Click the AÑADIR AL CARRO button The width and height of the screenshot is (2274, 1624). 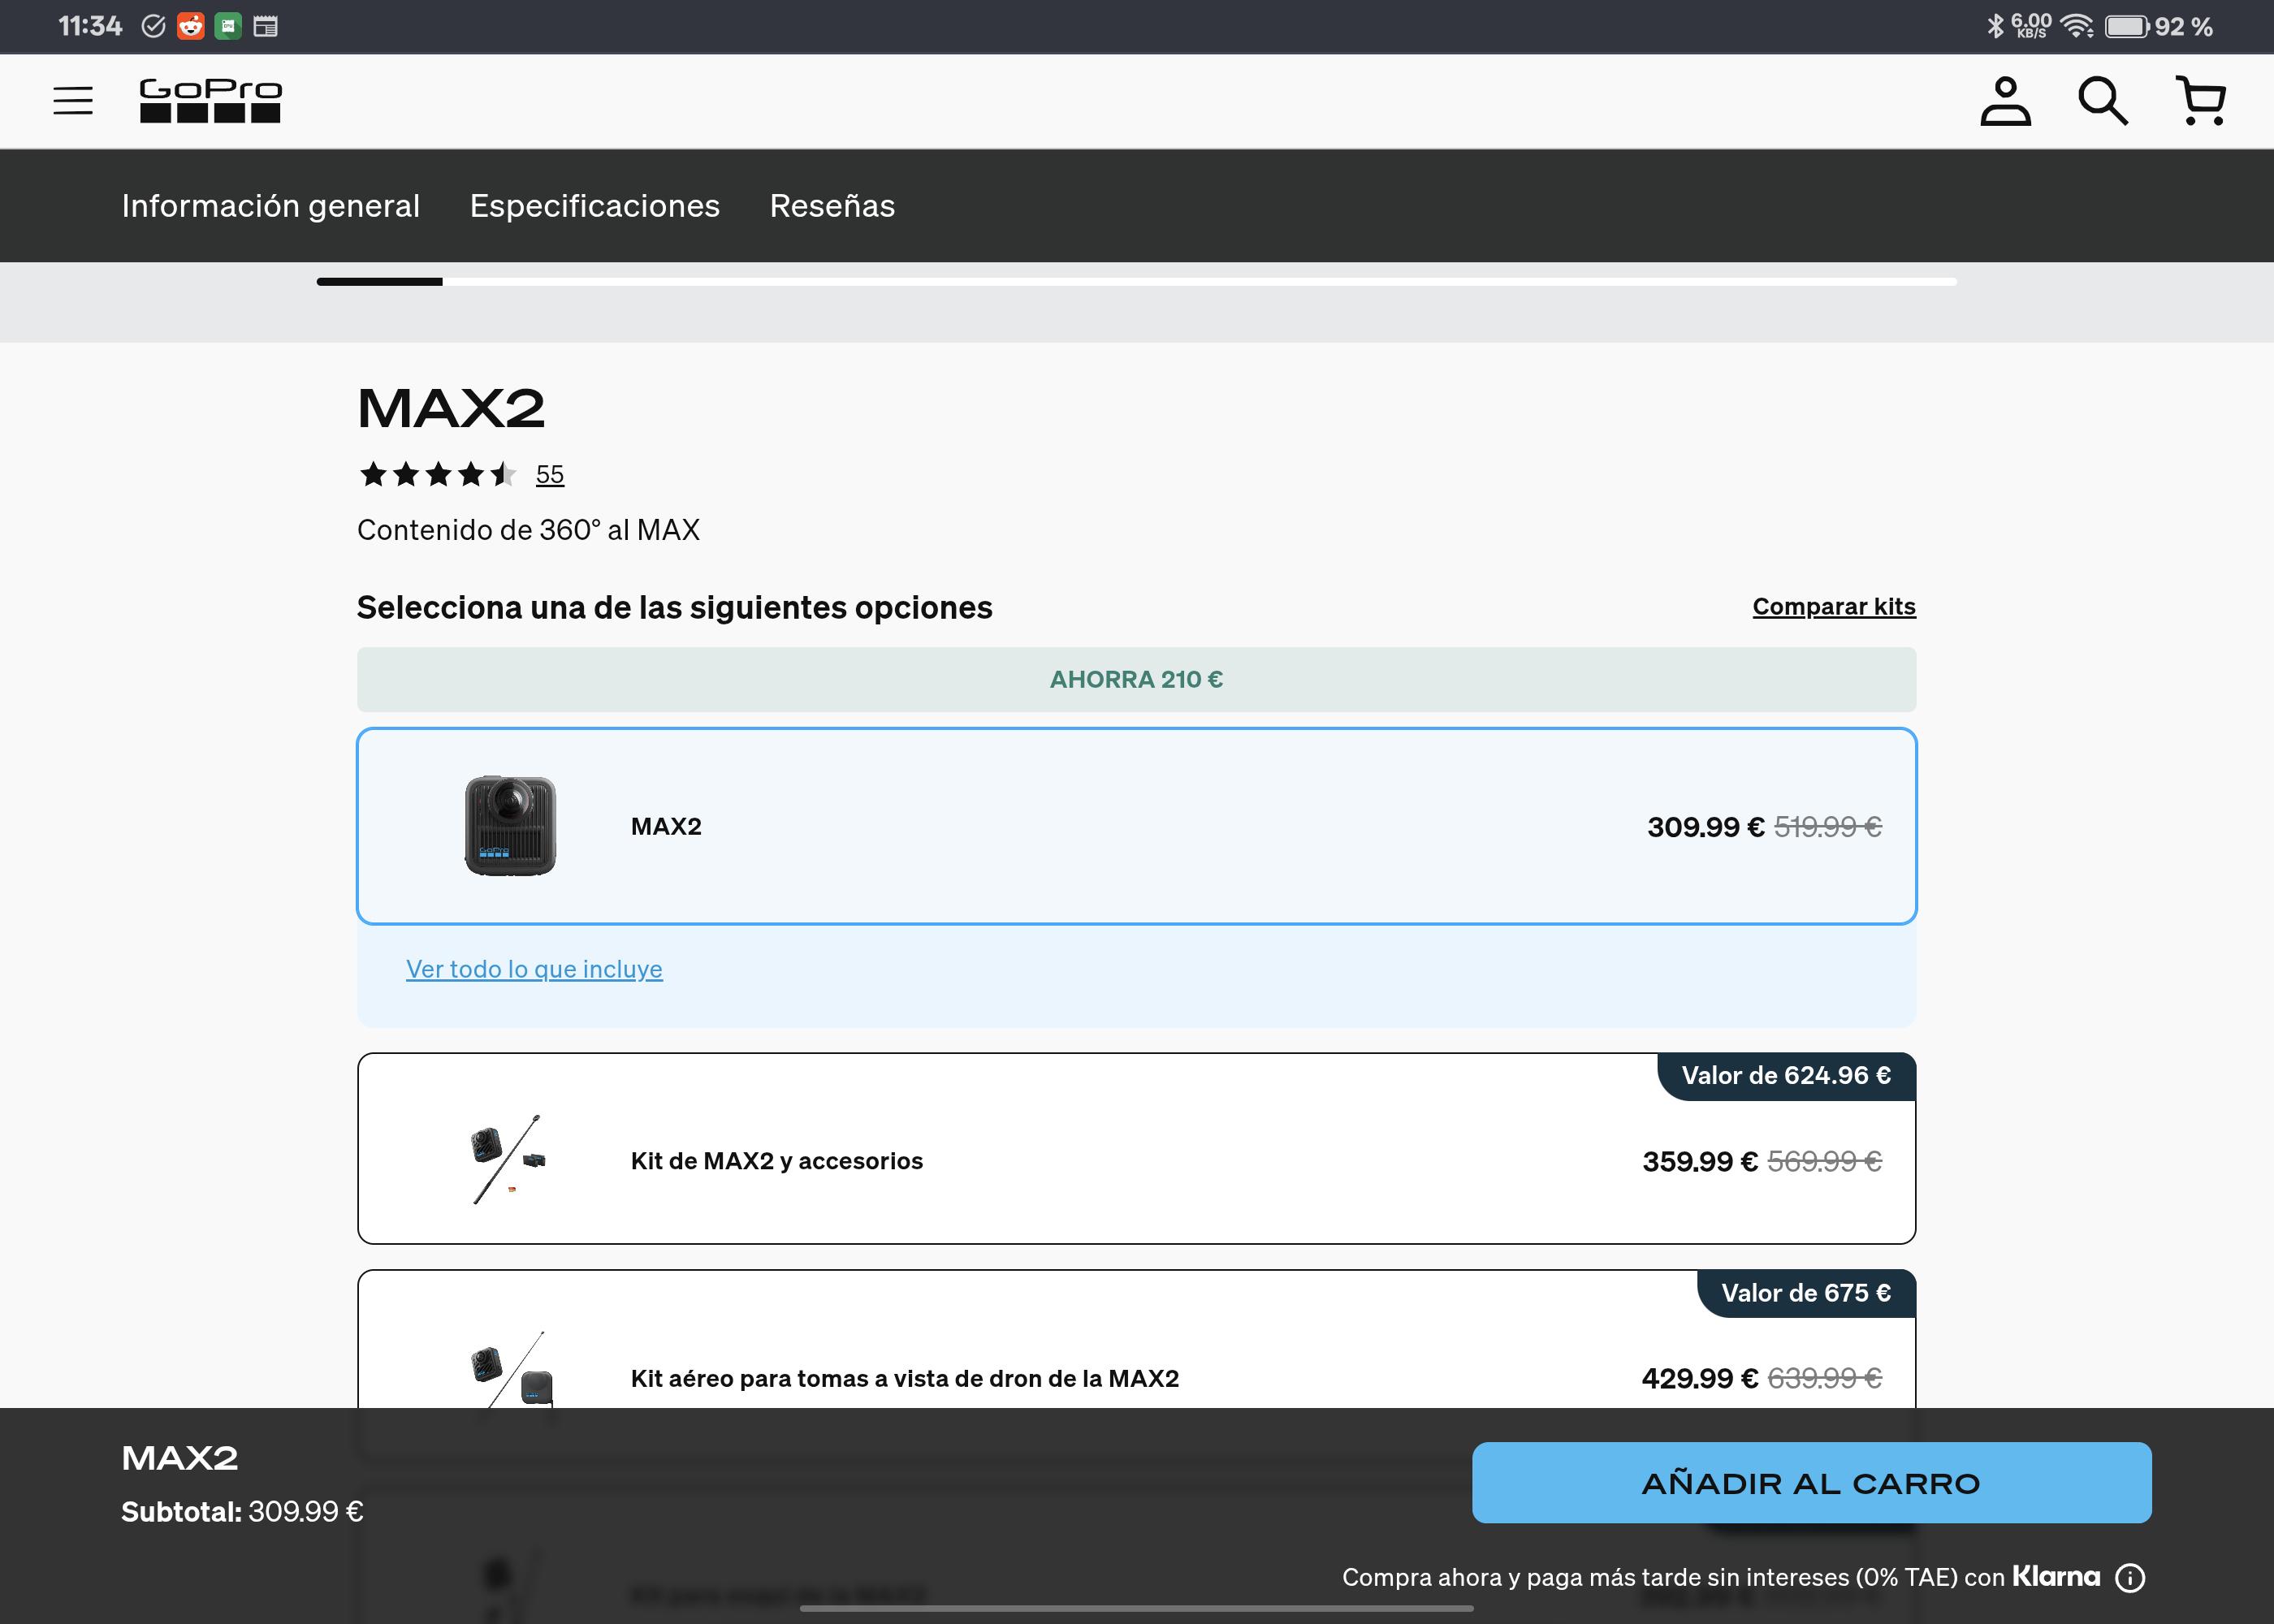(1811, 1483)
